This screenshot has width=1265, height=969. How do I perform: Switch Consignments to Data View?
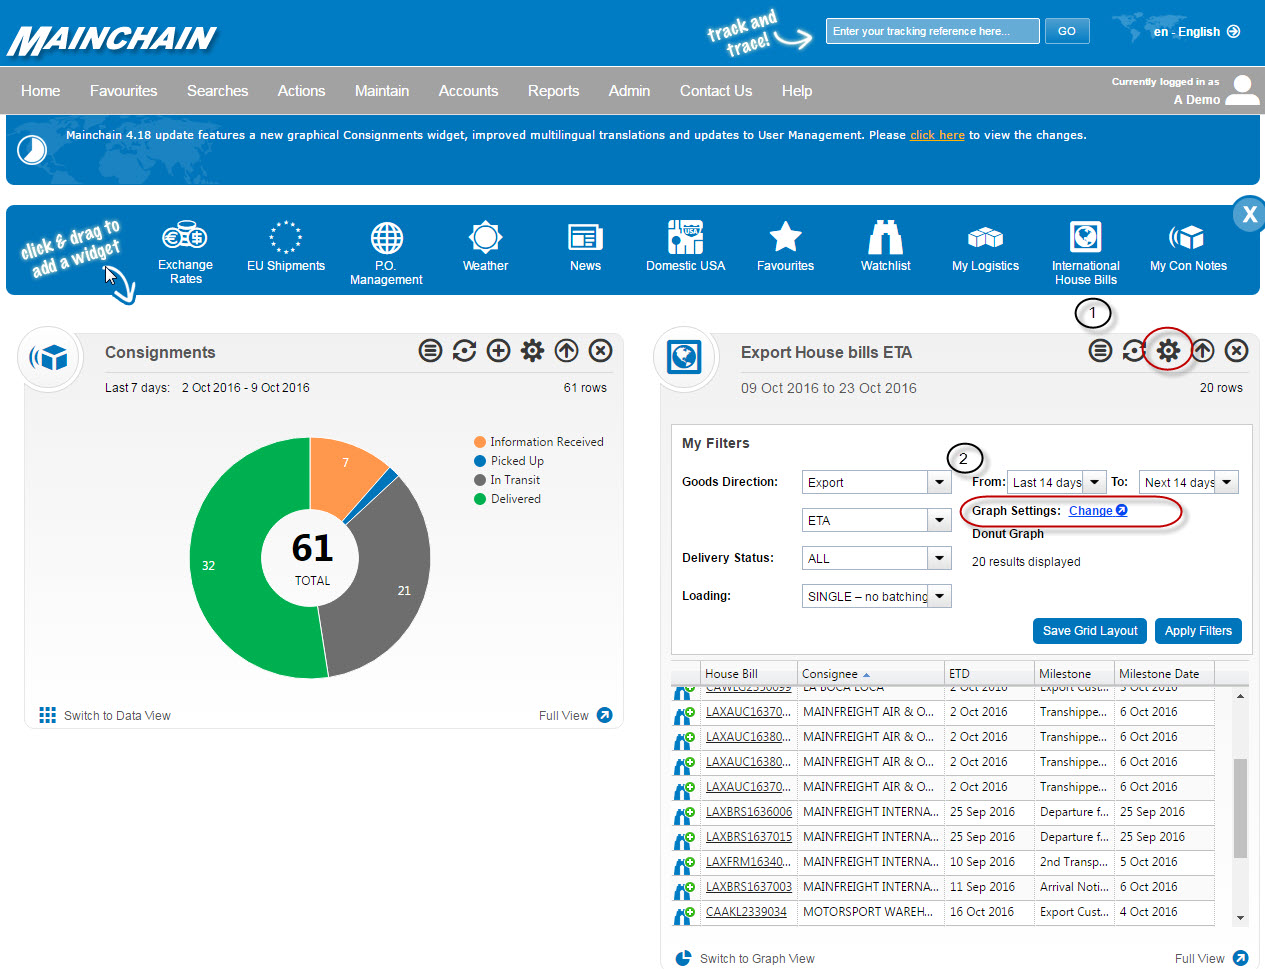tap(105, 715)
